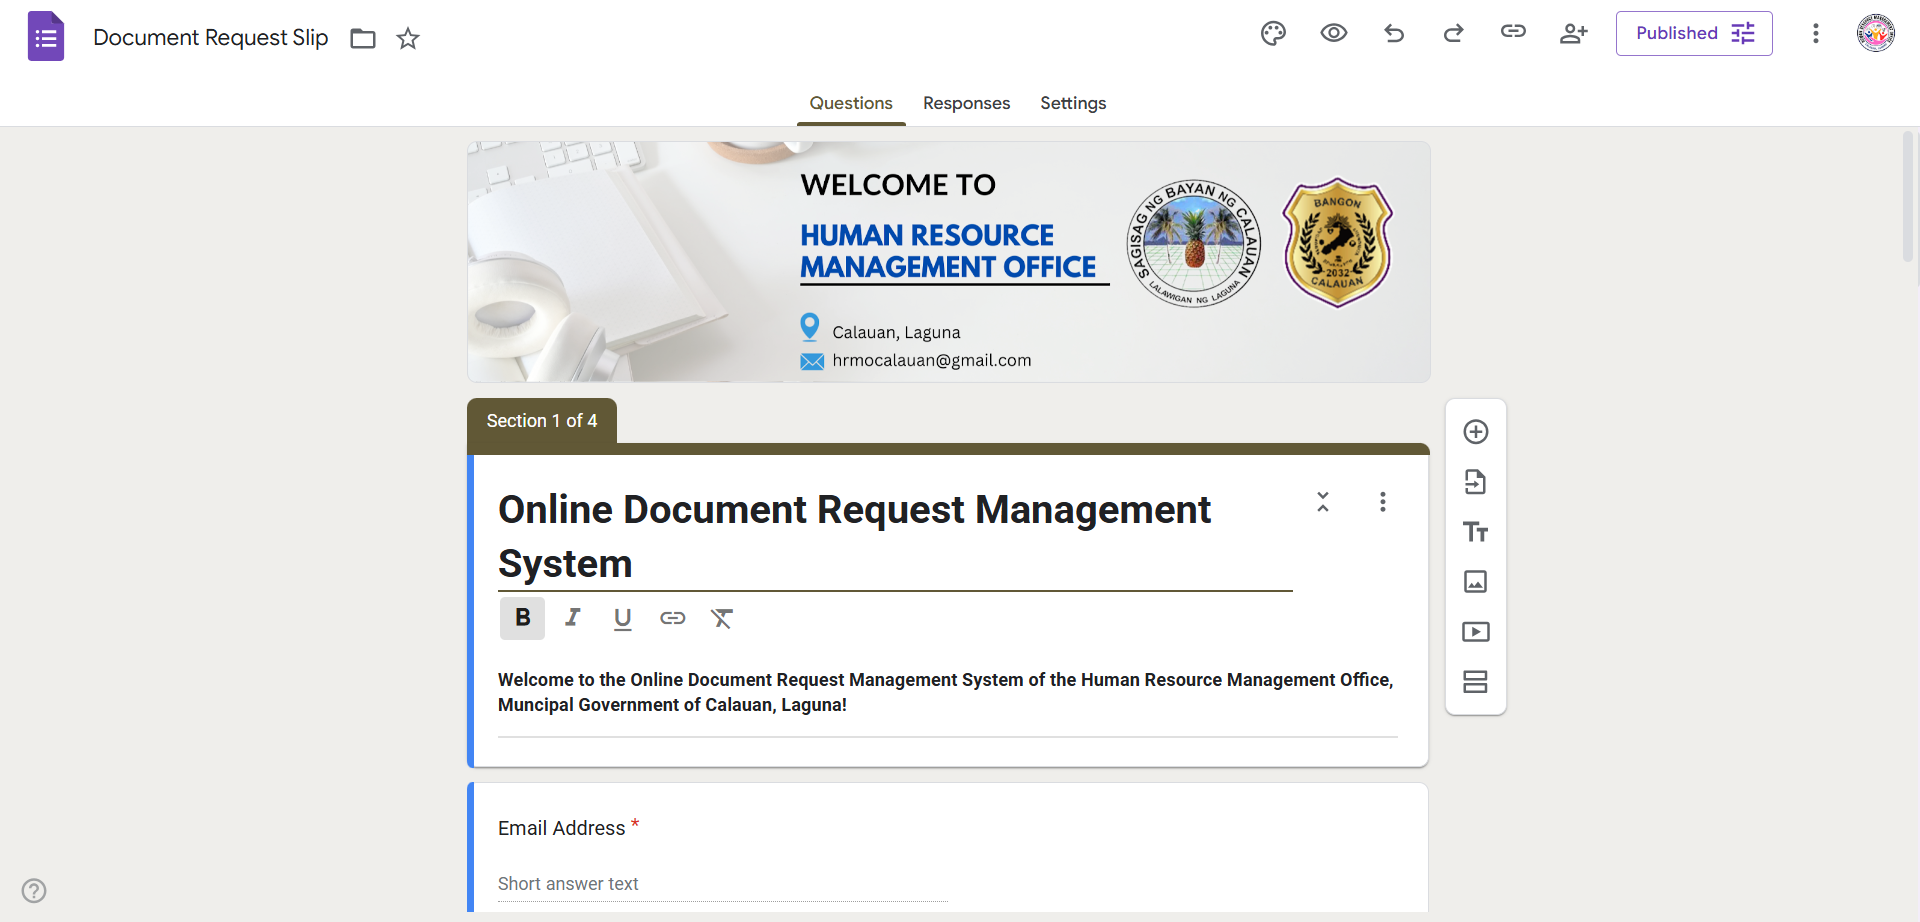The image size is (1920, 922).
Task: Move form to folder icon
Action: 363,38
